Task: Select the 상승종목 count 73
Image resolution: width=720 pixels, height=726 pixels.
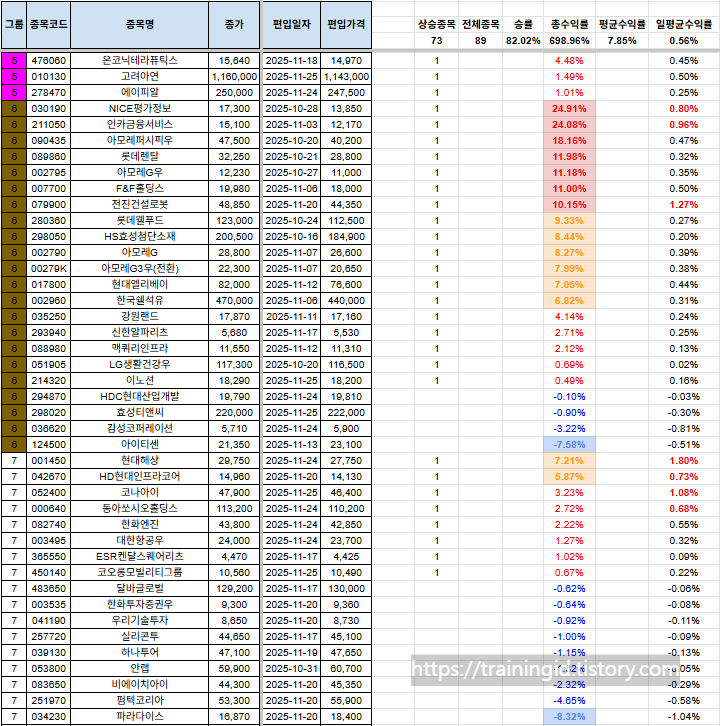Action: [x=436, y=41]
